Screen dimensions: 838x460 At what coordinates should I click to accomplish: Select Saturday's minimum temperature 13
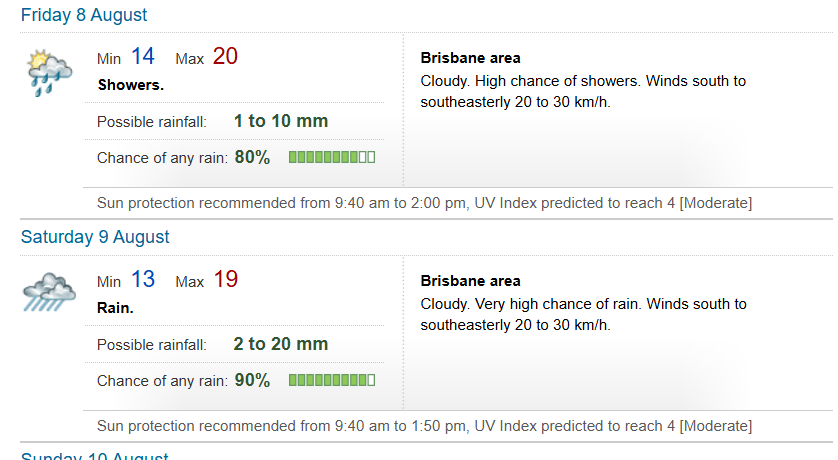(x=143, y=279)
